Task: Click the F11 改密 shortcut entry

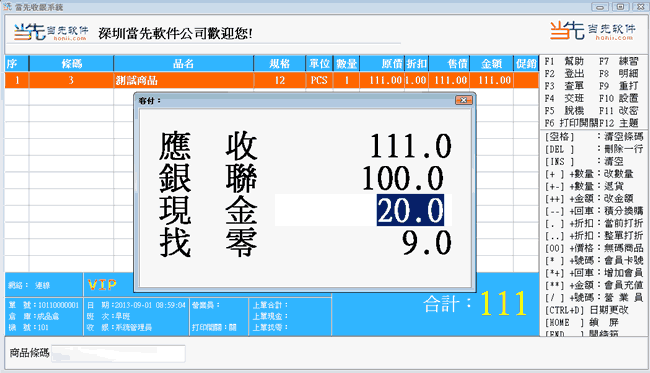Action: point(619,111)
